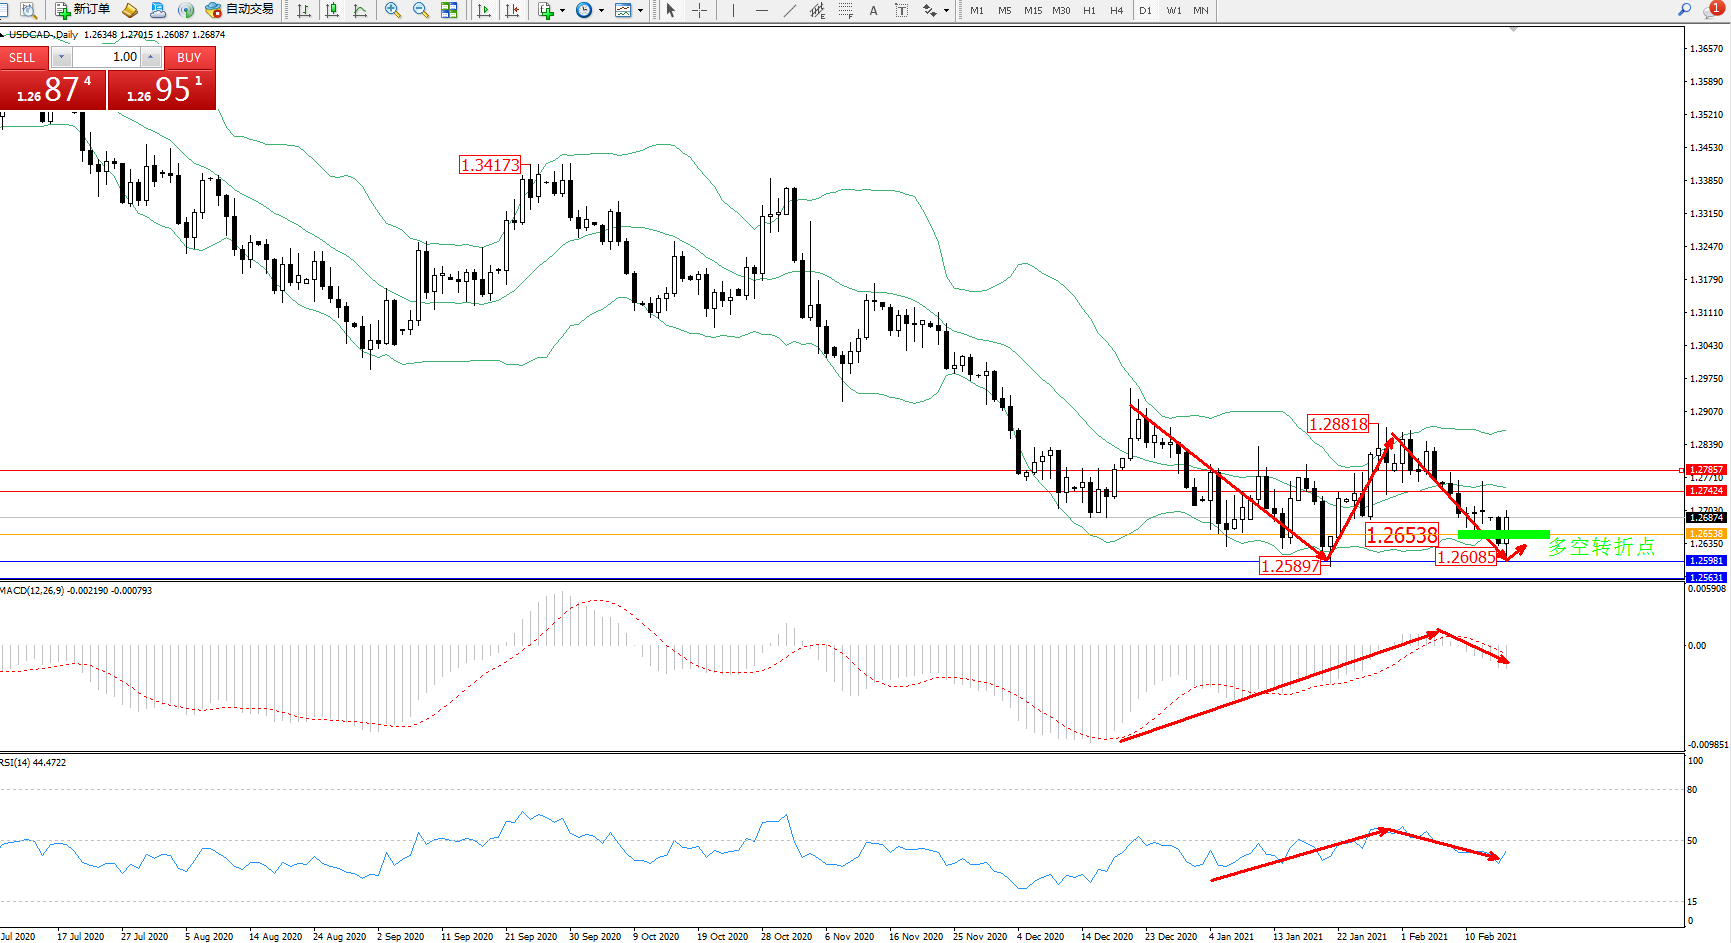Select the trendline drawing tool
Image resolution: width=1731 pixels, height=943 pixels.
coord(790,10)
